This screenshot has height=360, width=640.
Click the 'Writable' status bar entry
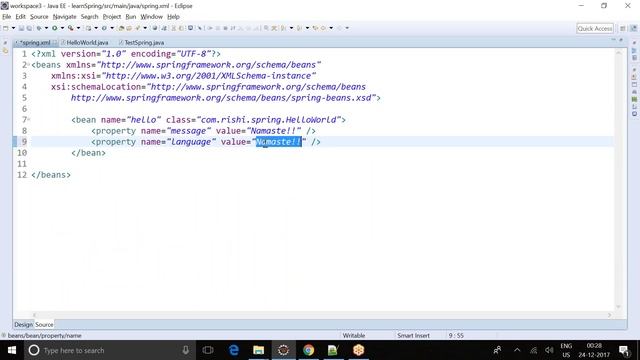click(353, 336)
